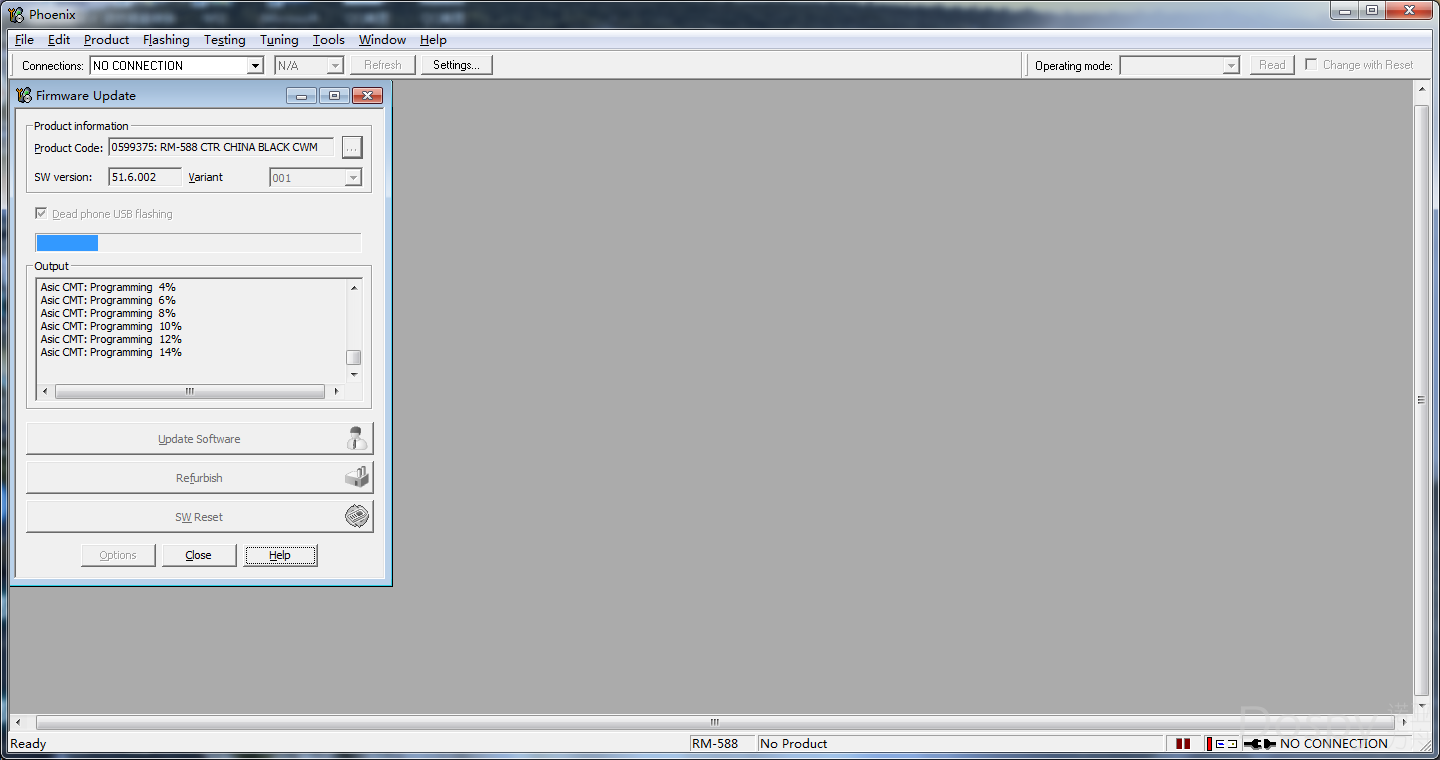Click the Refurbish button

click(199, 478)
